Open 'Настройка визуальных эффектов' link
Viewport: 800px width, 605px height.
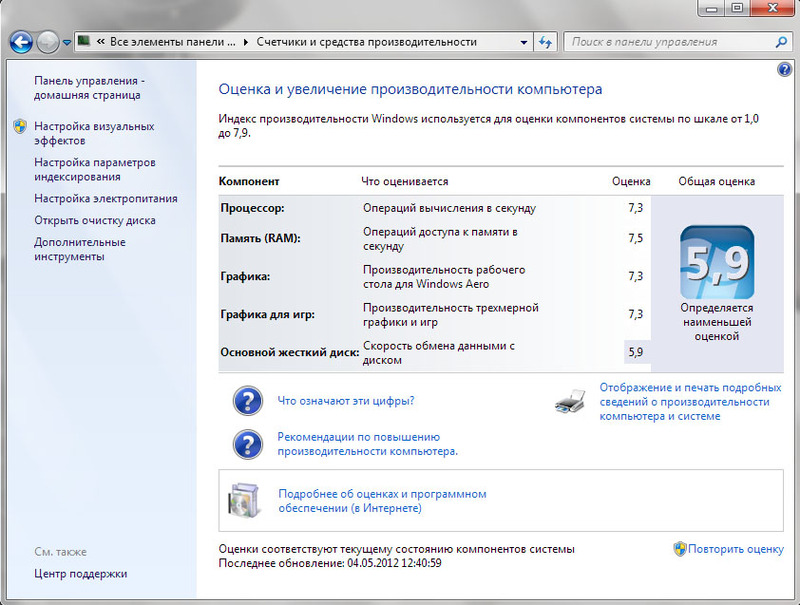[93, 134]
